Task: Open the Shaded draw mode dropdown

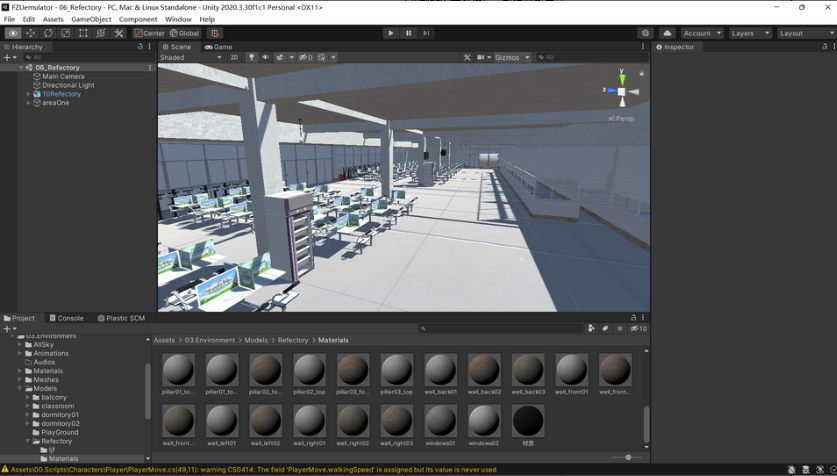Action: pyautogui.click(x=191, y=58)
